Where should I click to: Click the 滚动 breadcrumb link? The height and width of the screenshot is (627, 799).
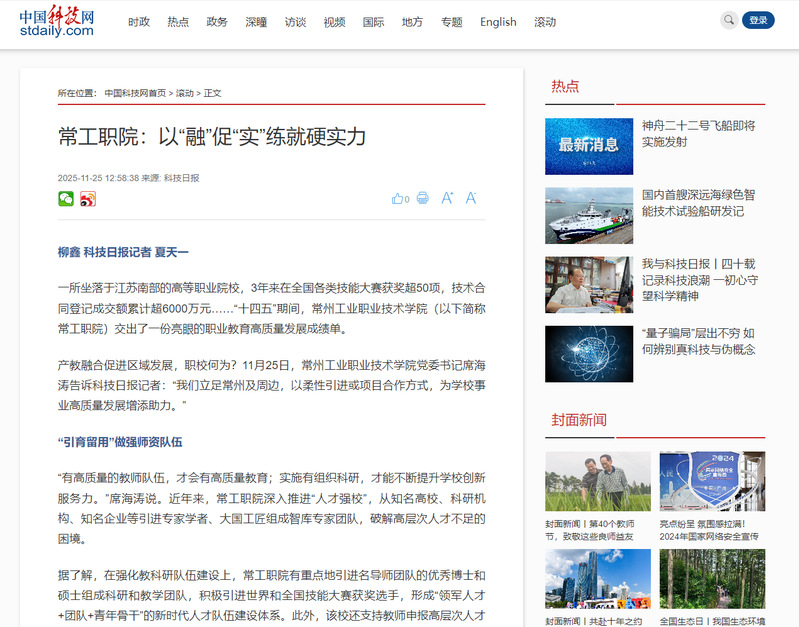tap(185, 93)
